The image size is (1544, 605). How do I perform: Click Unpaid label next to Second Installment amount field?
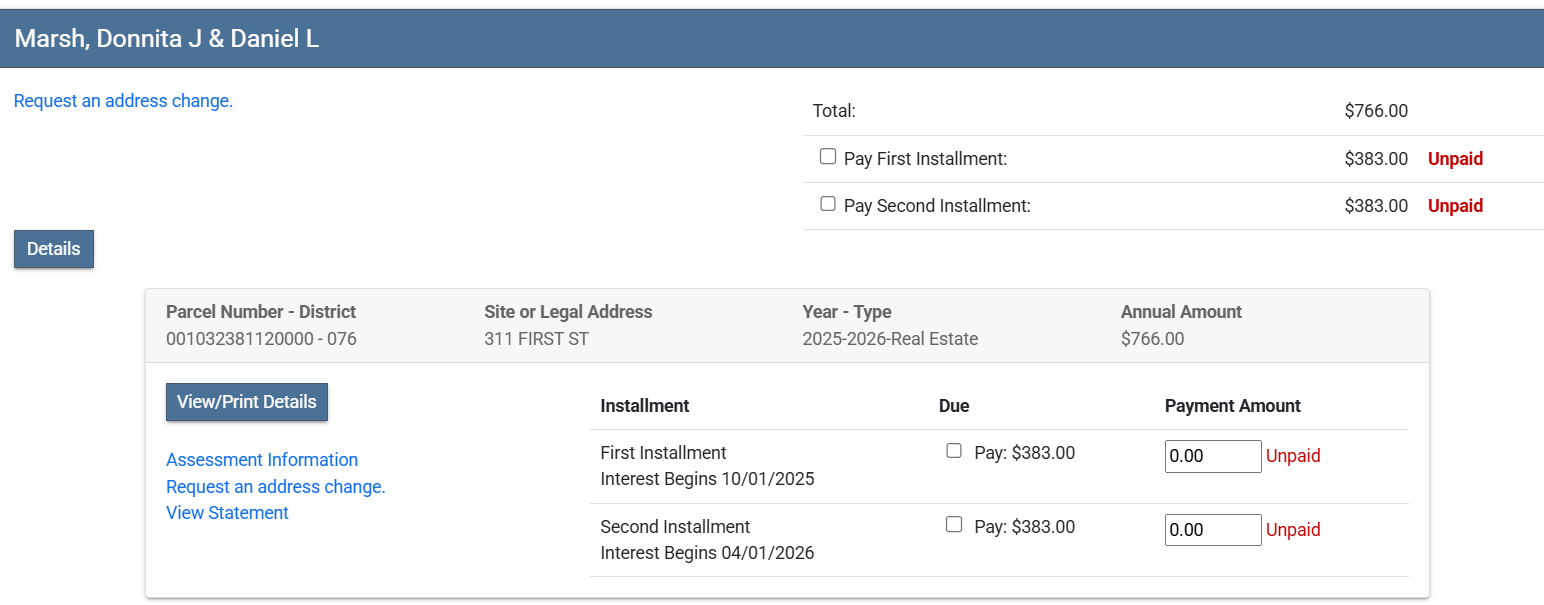1293,530
